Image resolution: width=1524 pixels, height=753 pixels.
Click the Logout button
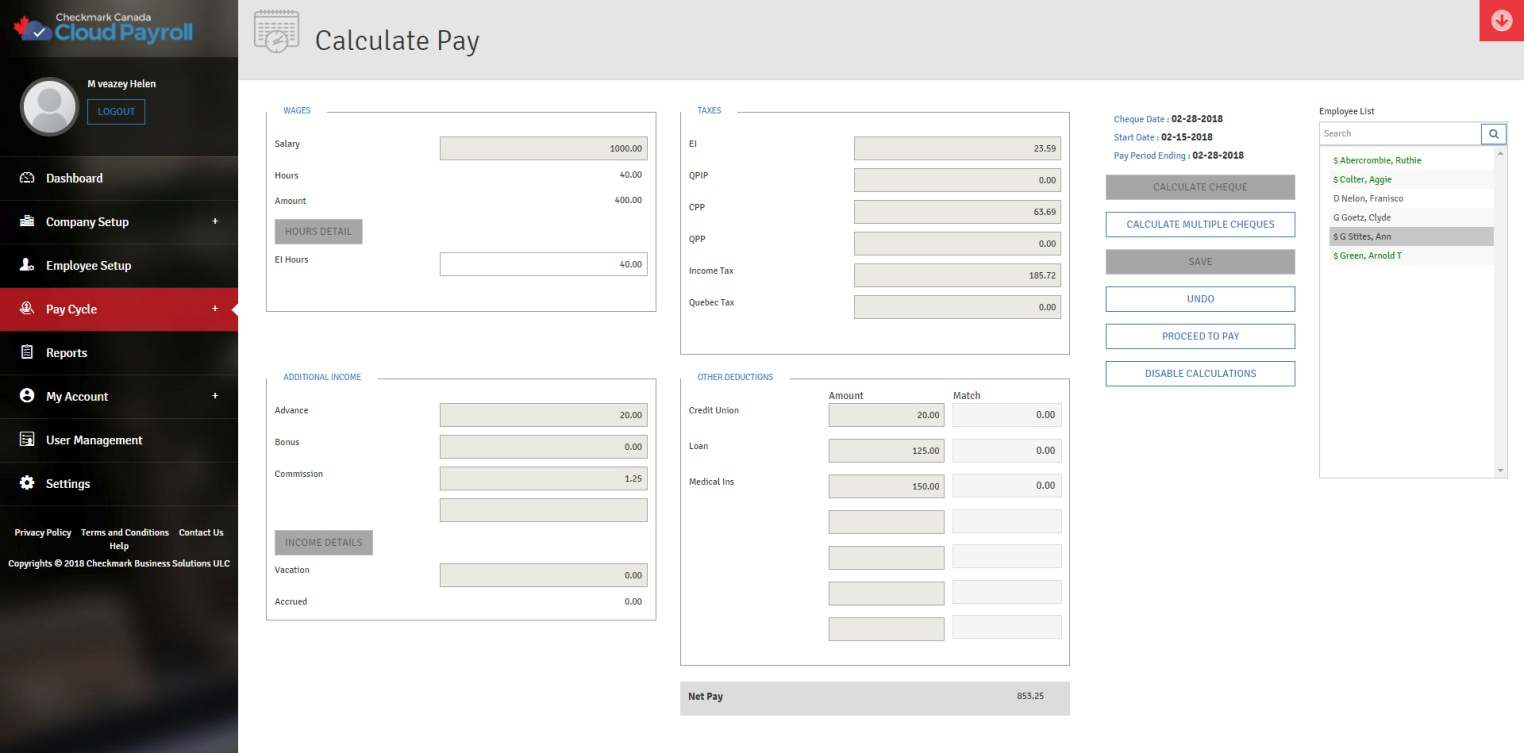(116, 112)
